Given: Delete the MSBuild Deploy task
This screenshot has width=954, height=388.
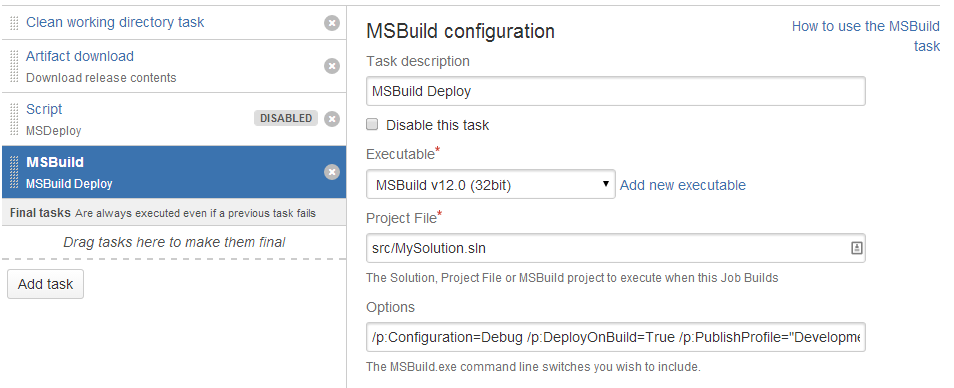Looking at the screenshot, I should 332,172.
